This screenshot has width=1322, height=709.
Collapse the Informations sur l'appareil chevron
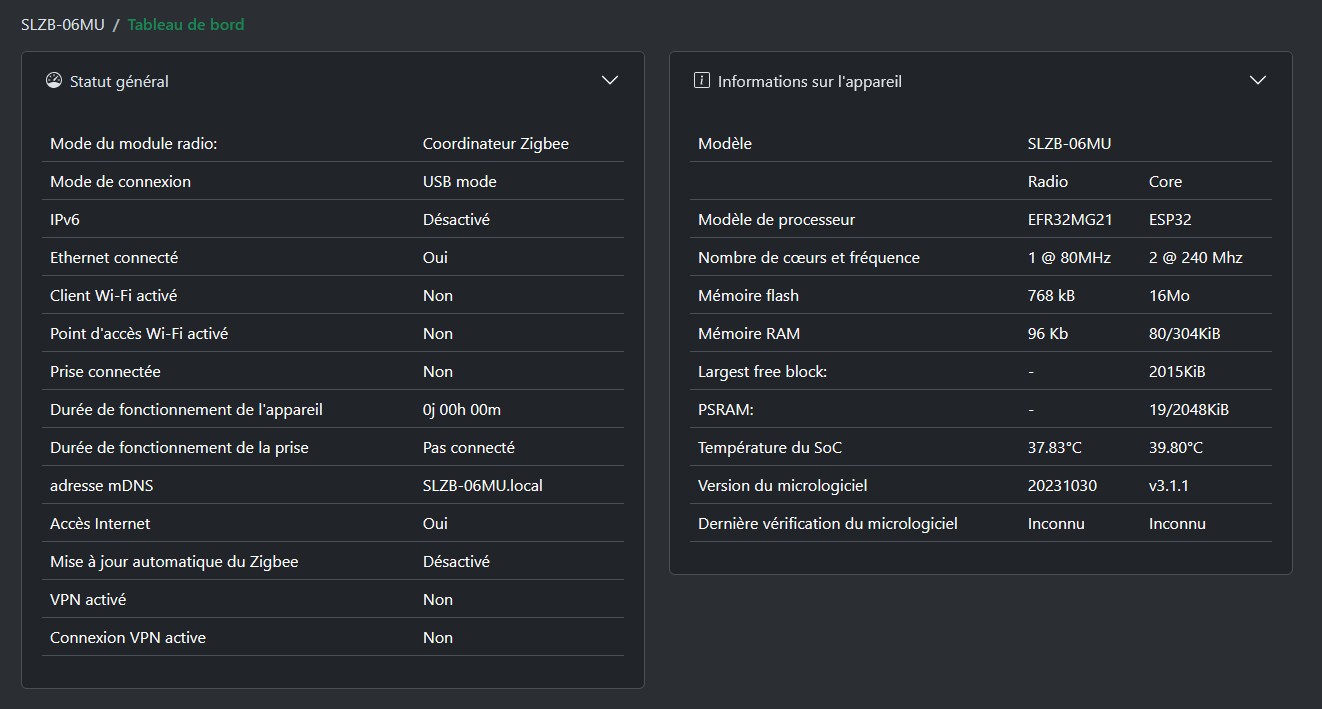pyautogui.click(x=1258, y=81)
